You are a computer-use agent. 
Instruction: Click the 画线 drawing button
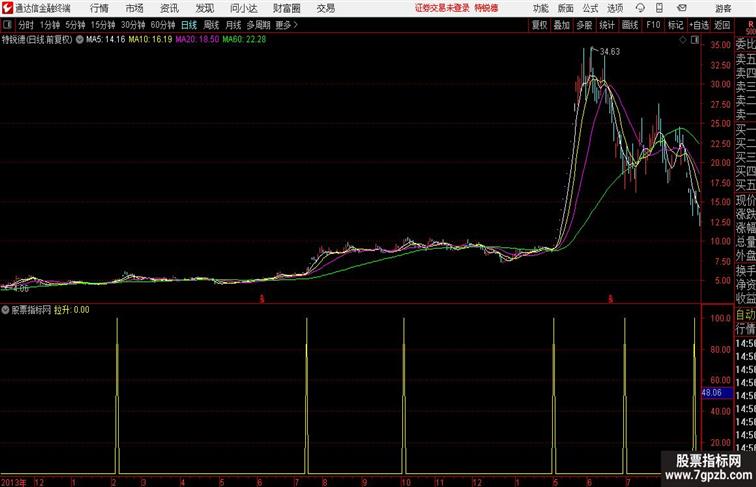pos(630,25)
